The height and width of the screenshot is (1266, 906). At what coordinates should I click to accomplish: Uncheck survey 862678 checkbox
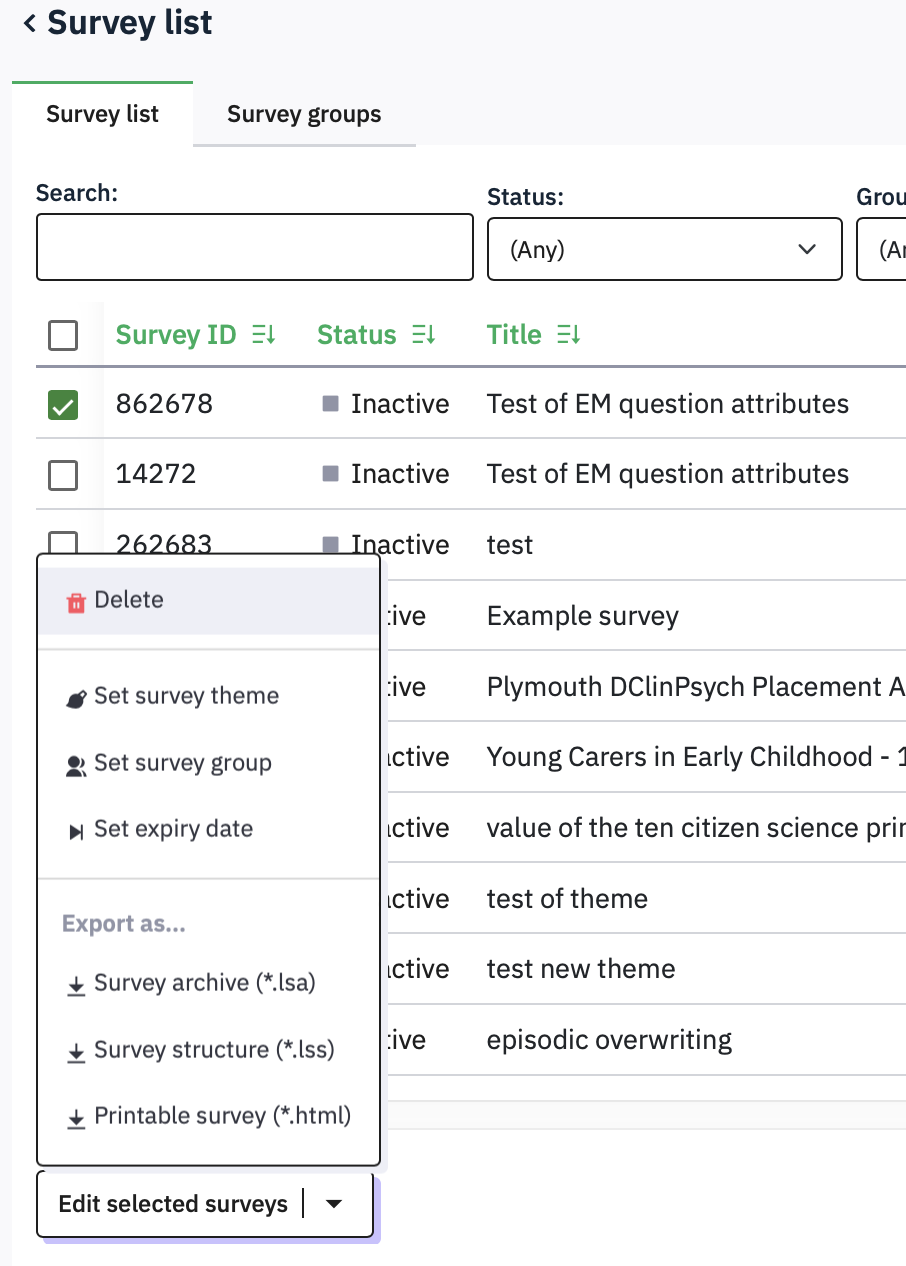[63, 405]
